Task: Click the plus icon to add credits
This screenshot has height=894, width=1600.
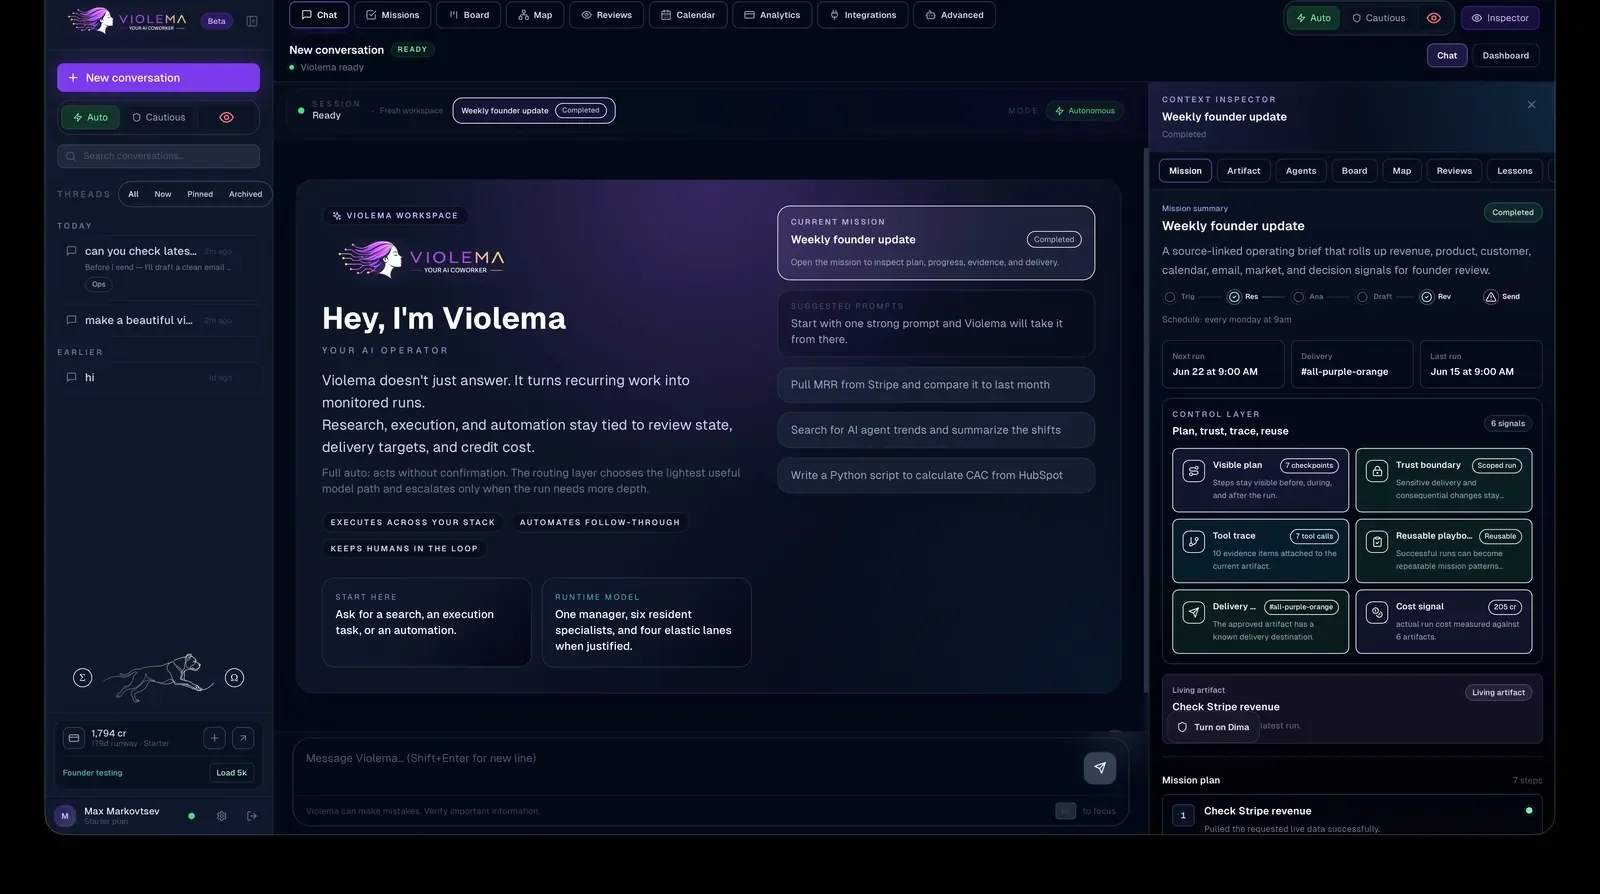Action: [214, 738]
